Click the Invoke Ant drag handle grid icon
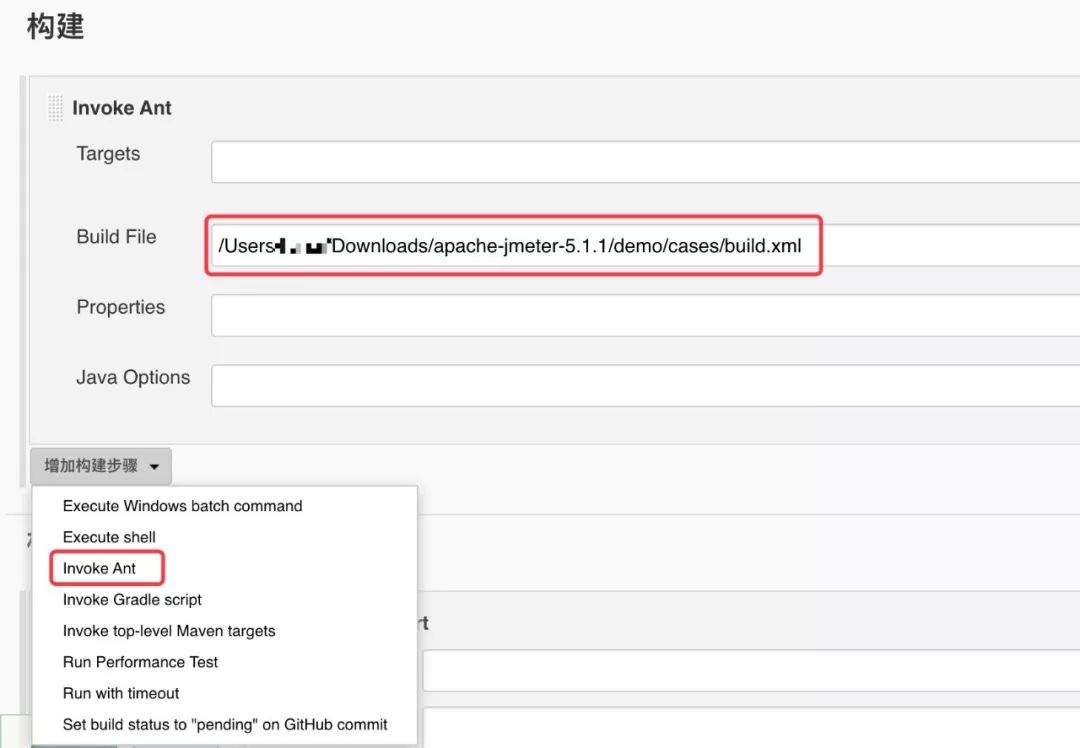This screenshot has width=1080, height=748. coord(55,107)
